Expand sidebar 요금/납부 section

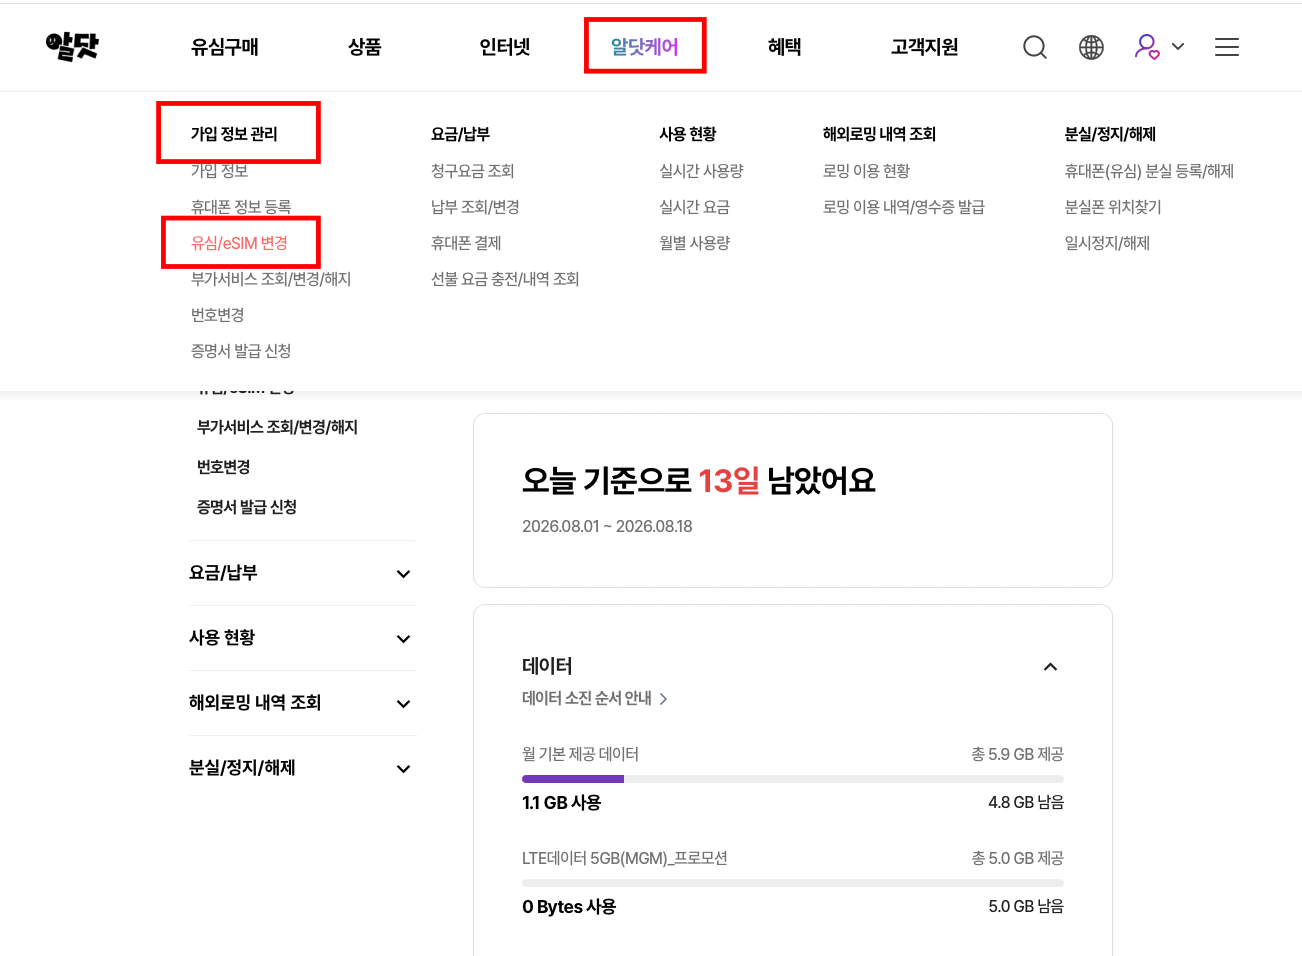(x=301, y=573)
